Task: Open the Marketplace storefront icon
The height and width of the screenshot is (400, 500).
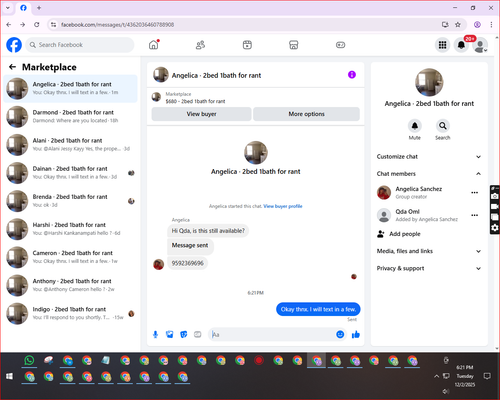Action: click(x=294, y=45)
